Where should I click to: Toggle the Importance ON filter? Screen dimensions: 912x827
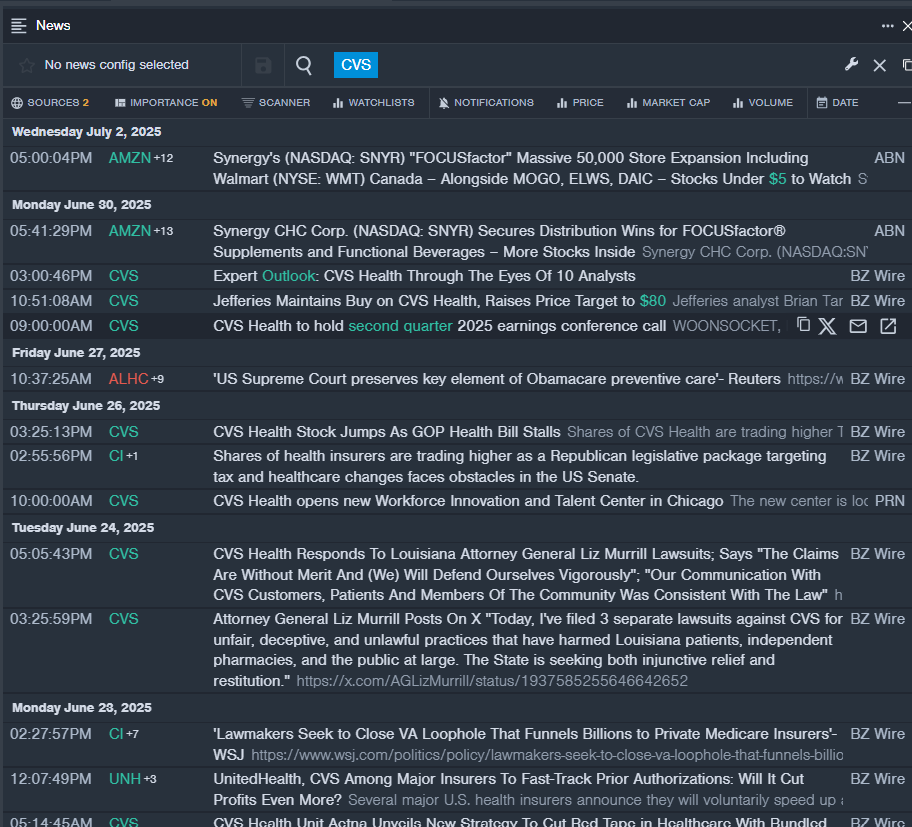tap(166, 103)
